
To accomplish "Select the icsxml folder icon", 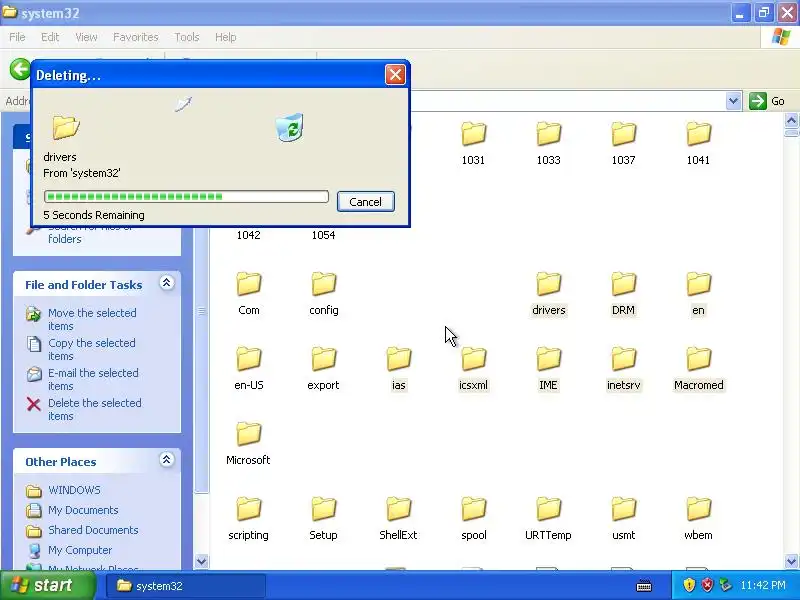I will point(473,359).
